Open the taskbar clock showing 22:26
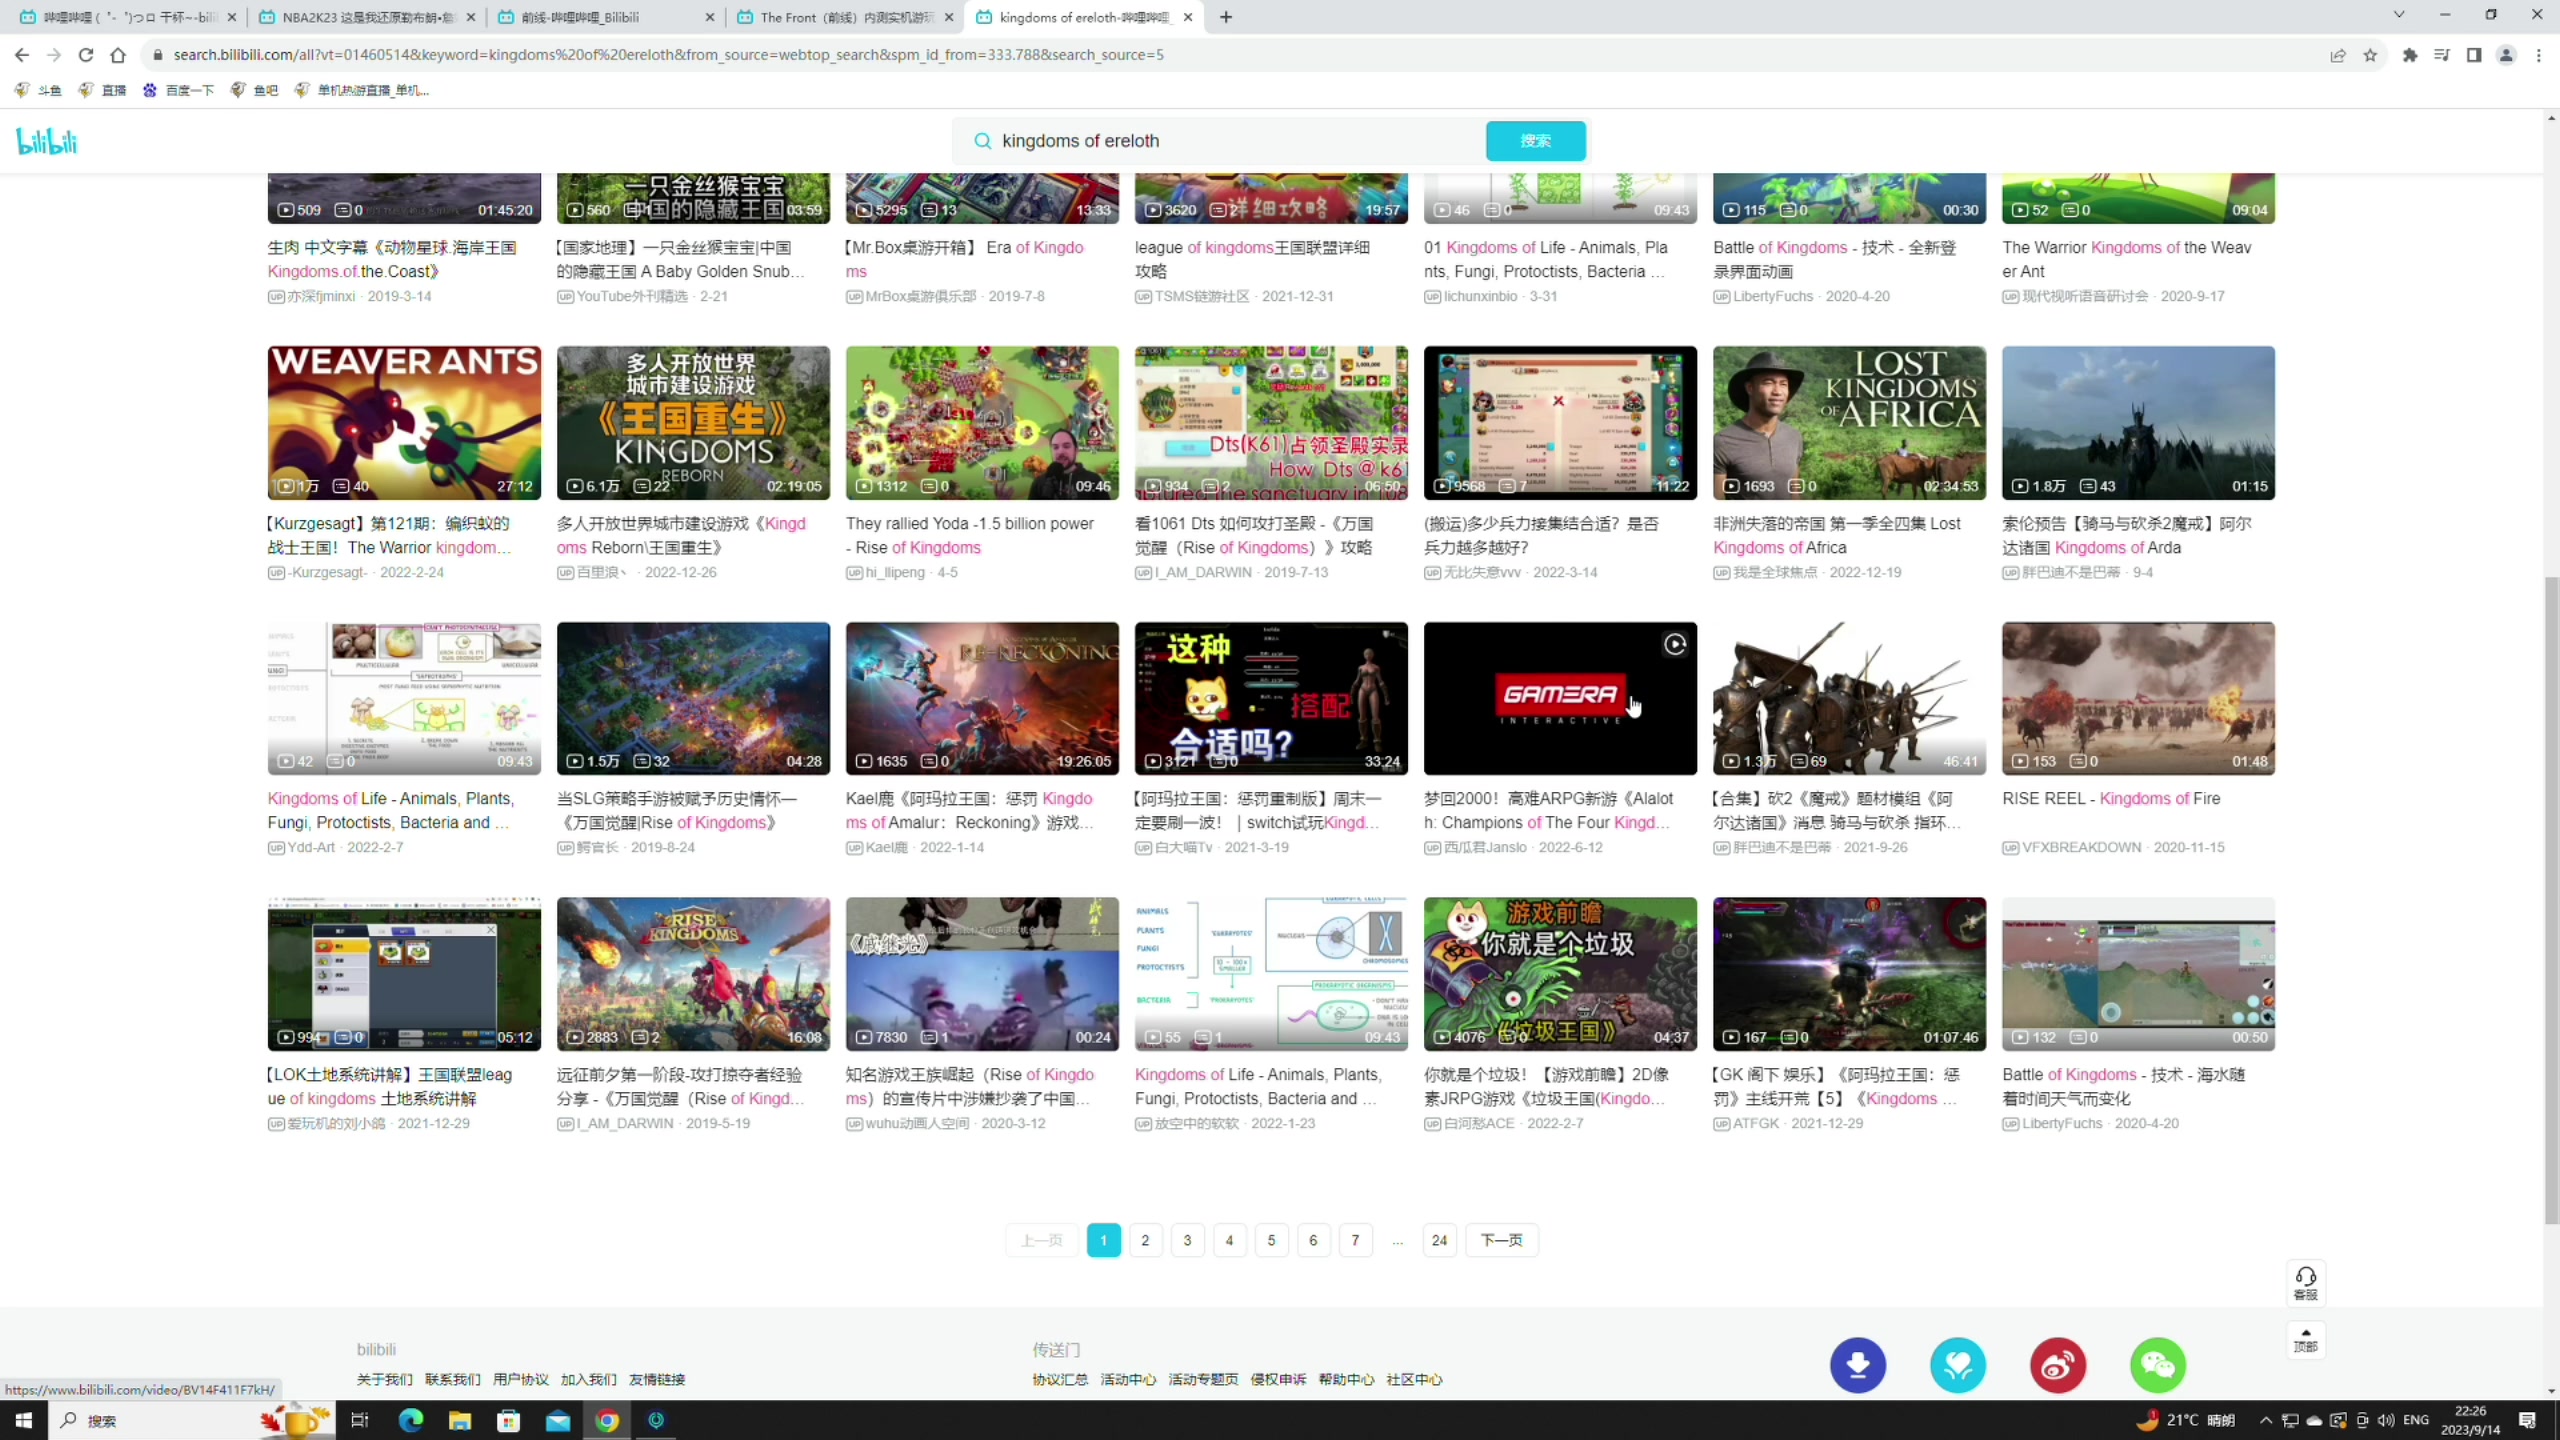This screenshot has width=2560, height=1440. tap(2470, 1420)
